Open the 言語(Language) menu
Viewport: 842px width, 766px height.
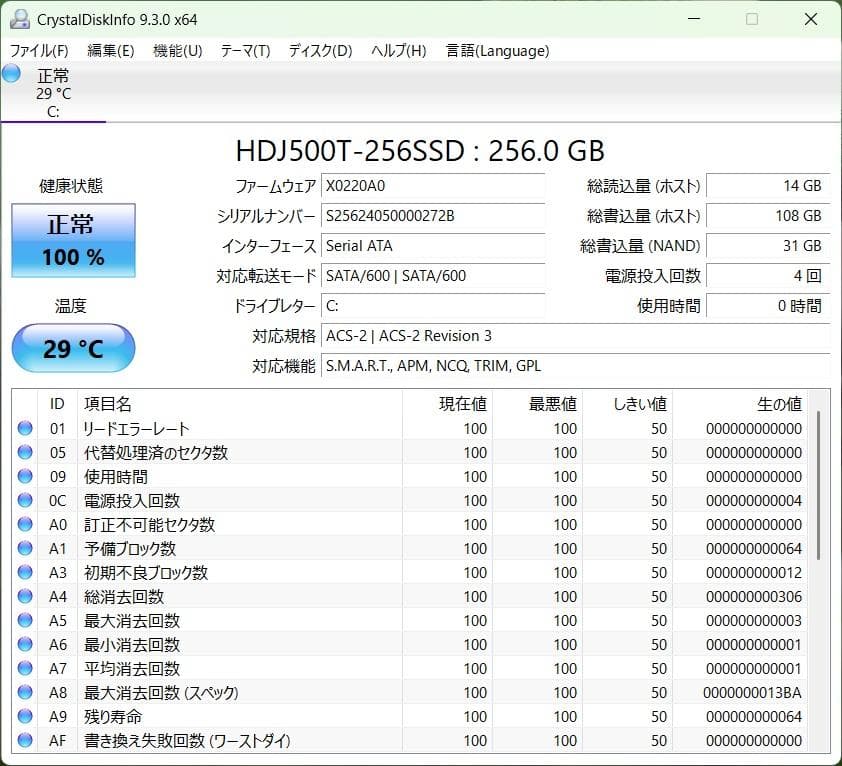pos(496,50)
